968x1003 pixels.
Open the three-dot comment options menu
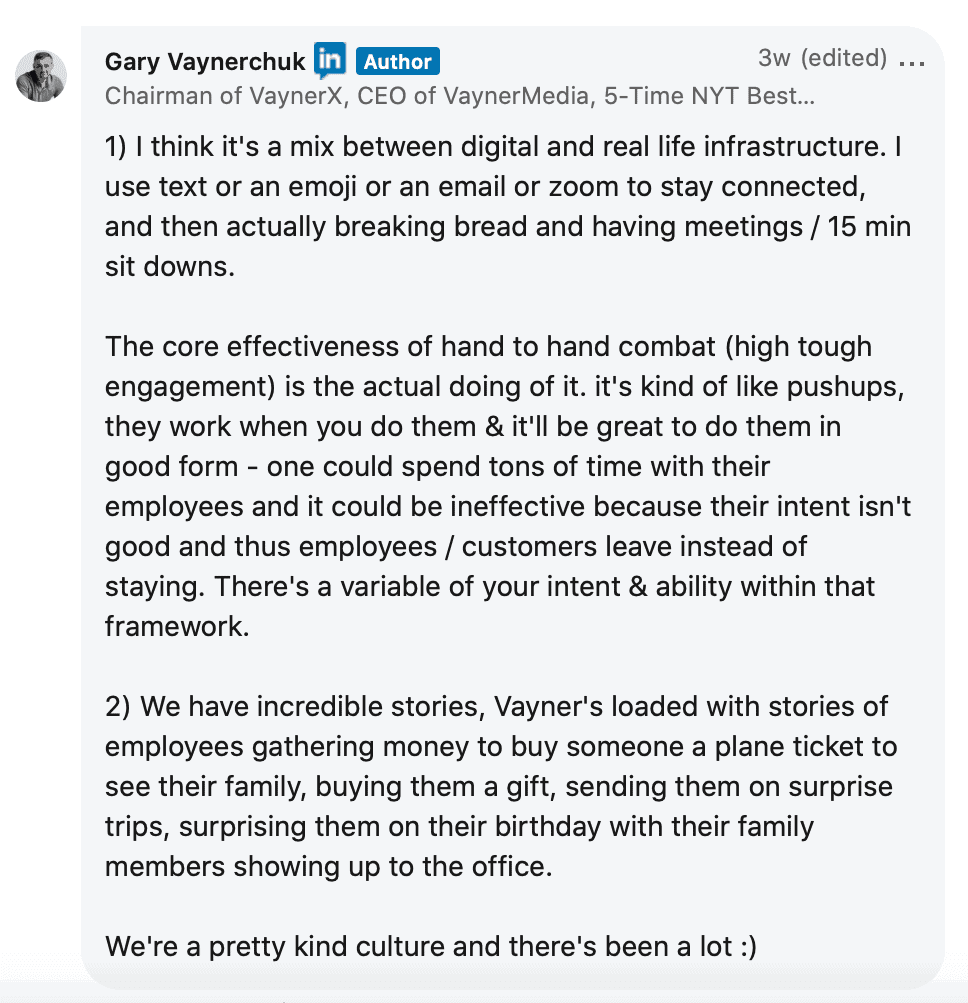click(912, 62)
